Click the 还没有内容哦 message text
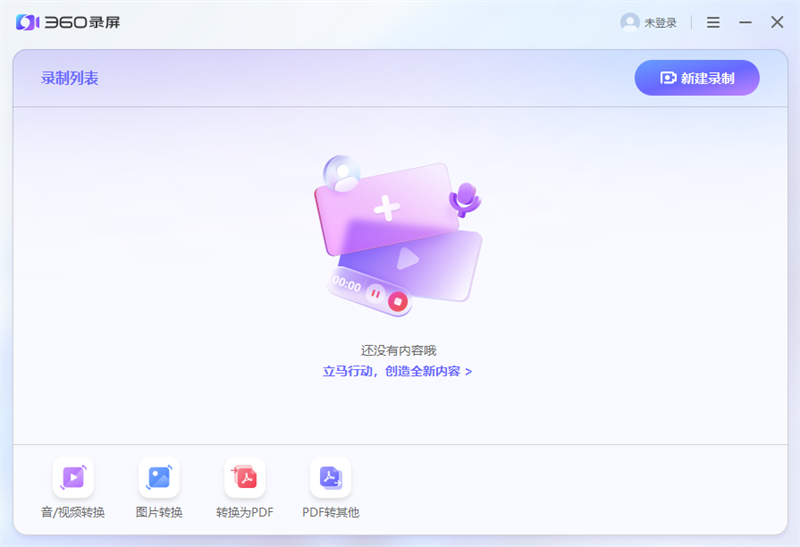This screenshot has width=800, height=547. (398, 351)
